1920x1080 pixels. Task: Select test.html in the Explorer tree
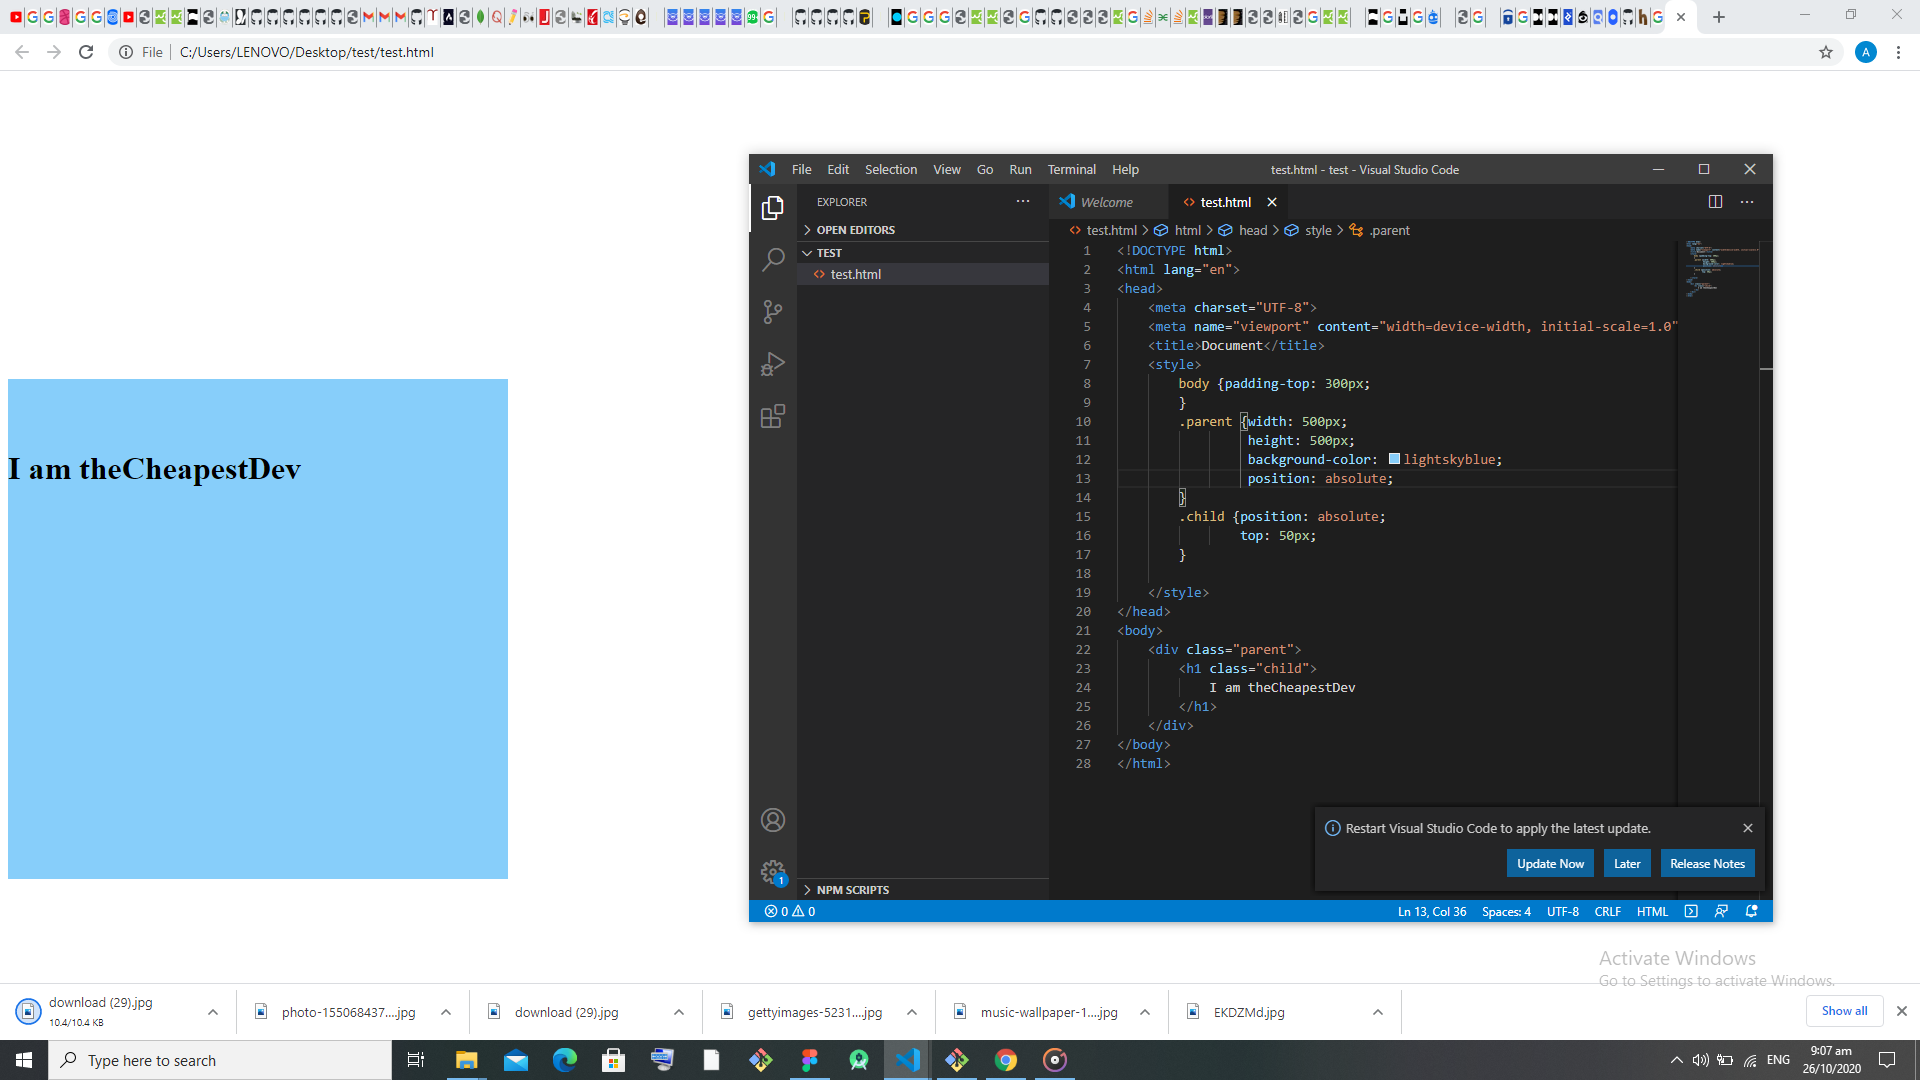point(923,274)
